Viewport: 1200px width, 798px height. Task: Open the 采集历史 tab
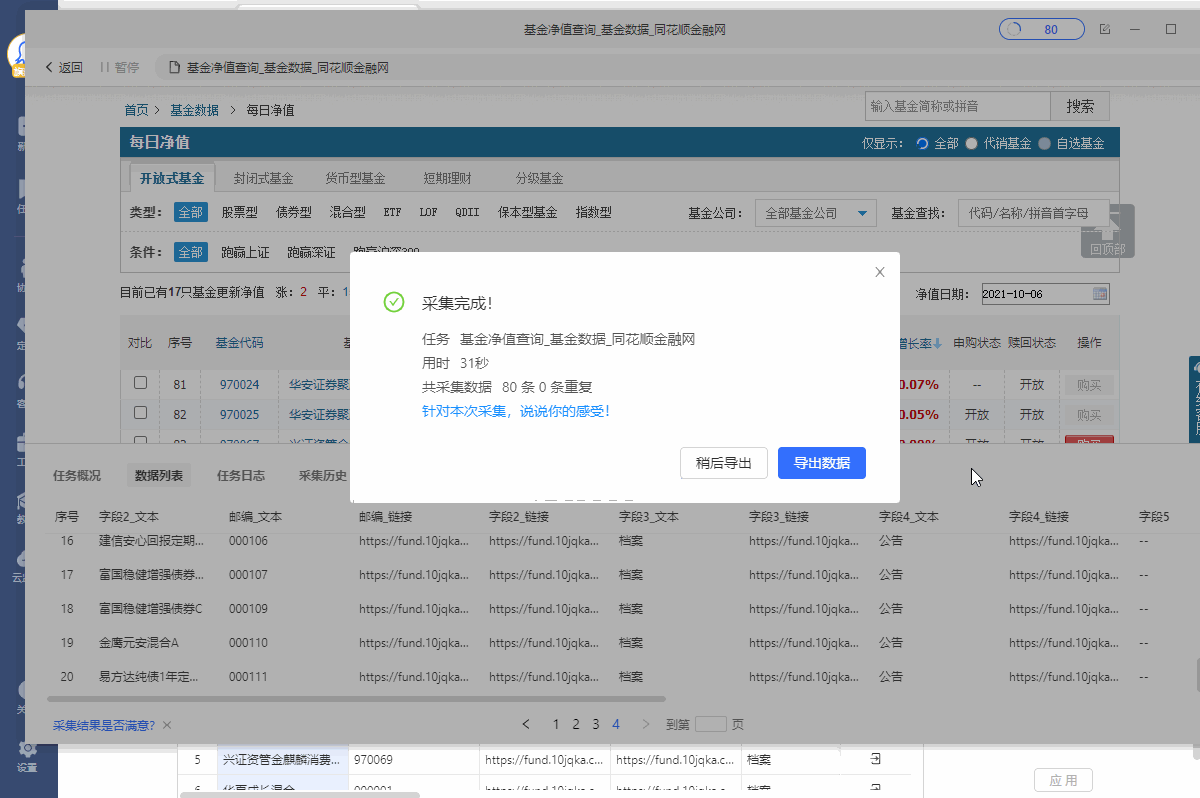(323, 476)
